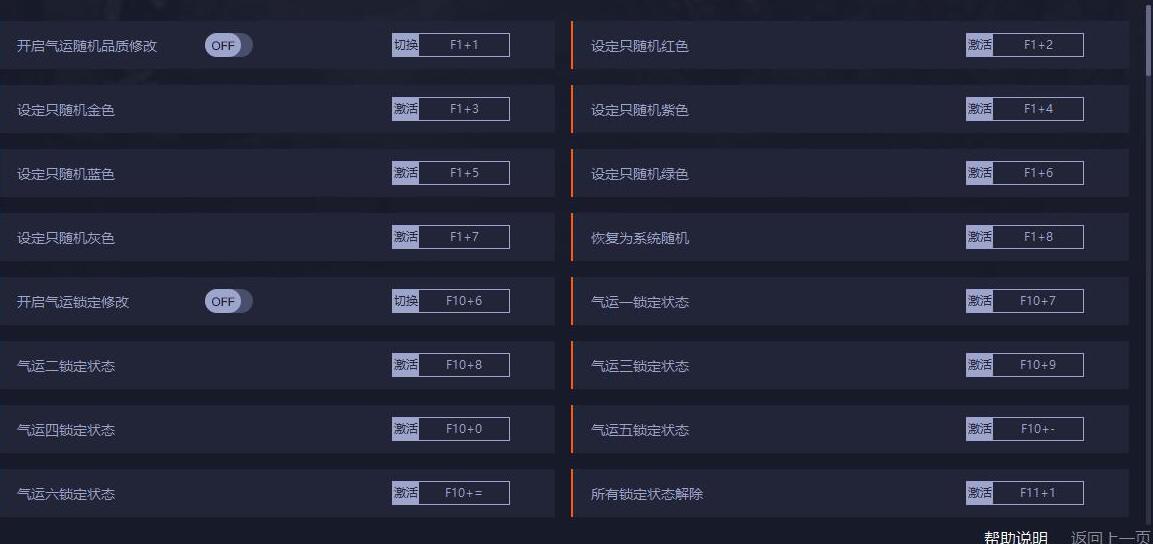Activate 气运四锁定状态
The image size is (1153, 544).
(405, 429)
